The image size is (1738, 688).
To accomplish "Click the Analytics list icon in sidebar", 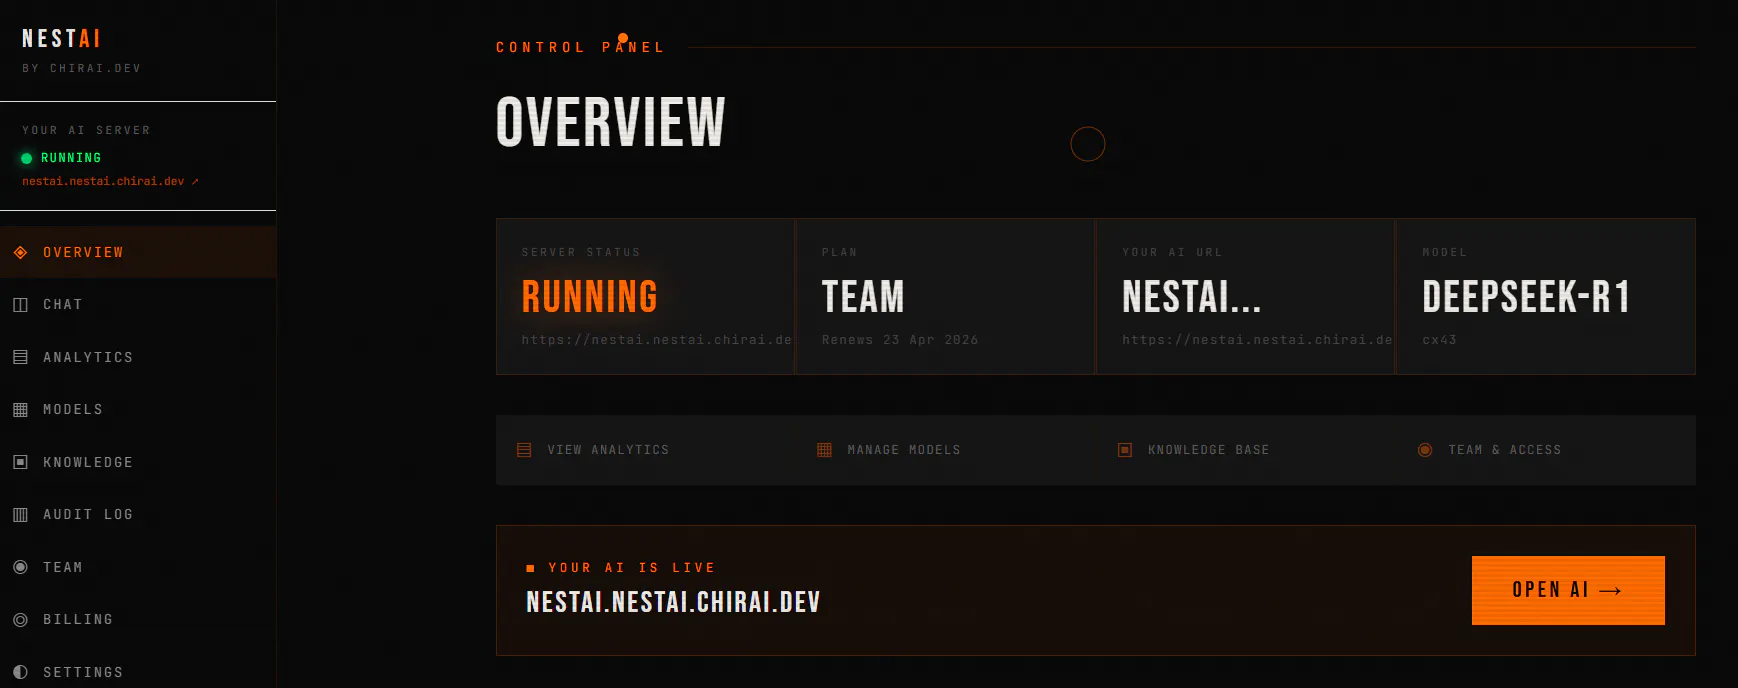I will [x=20, y=357].
